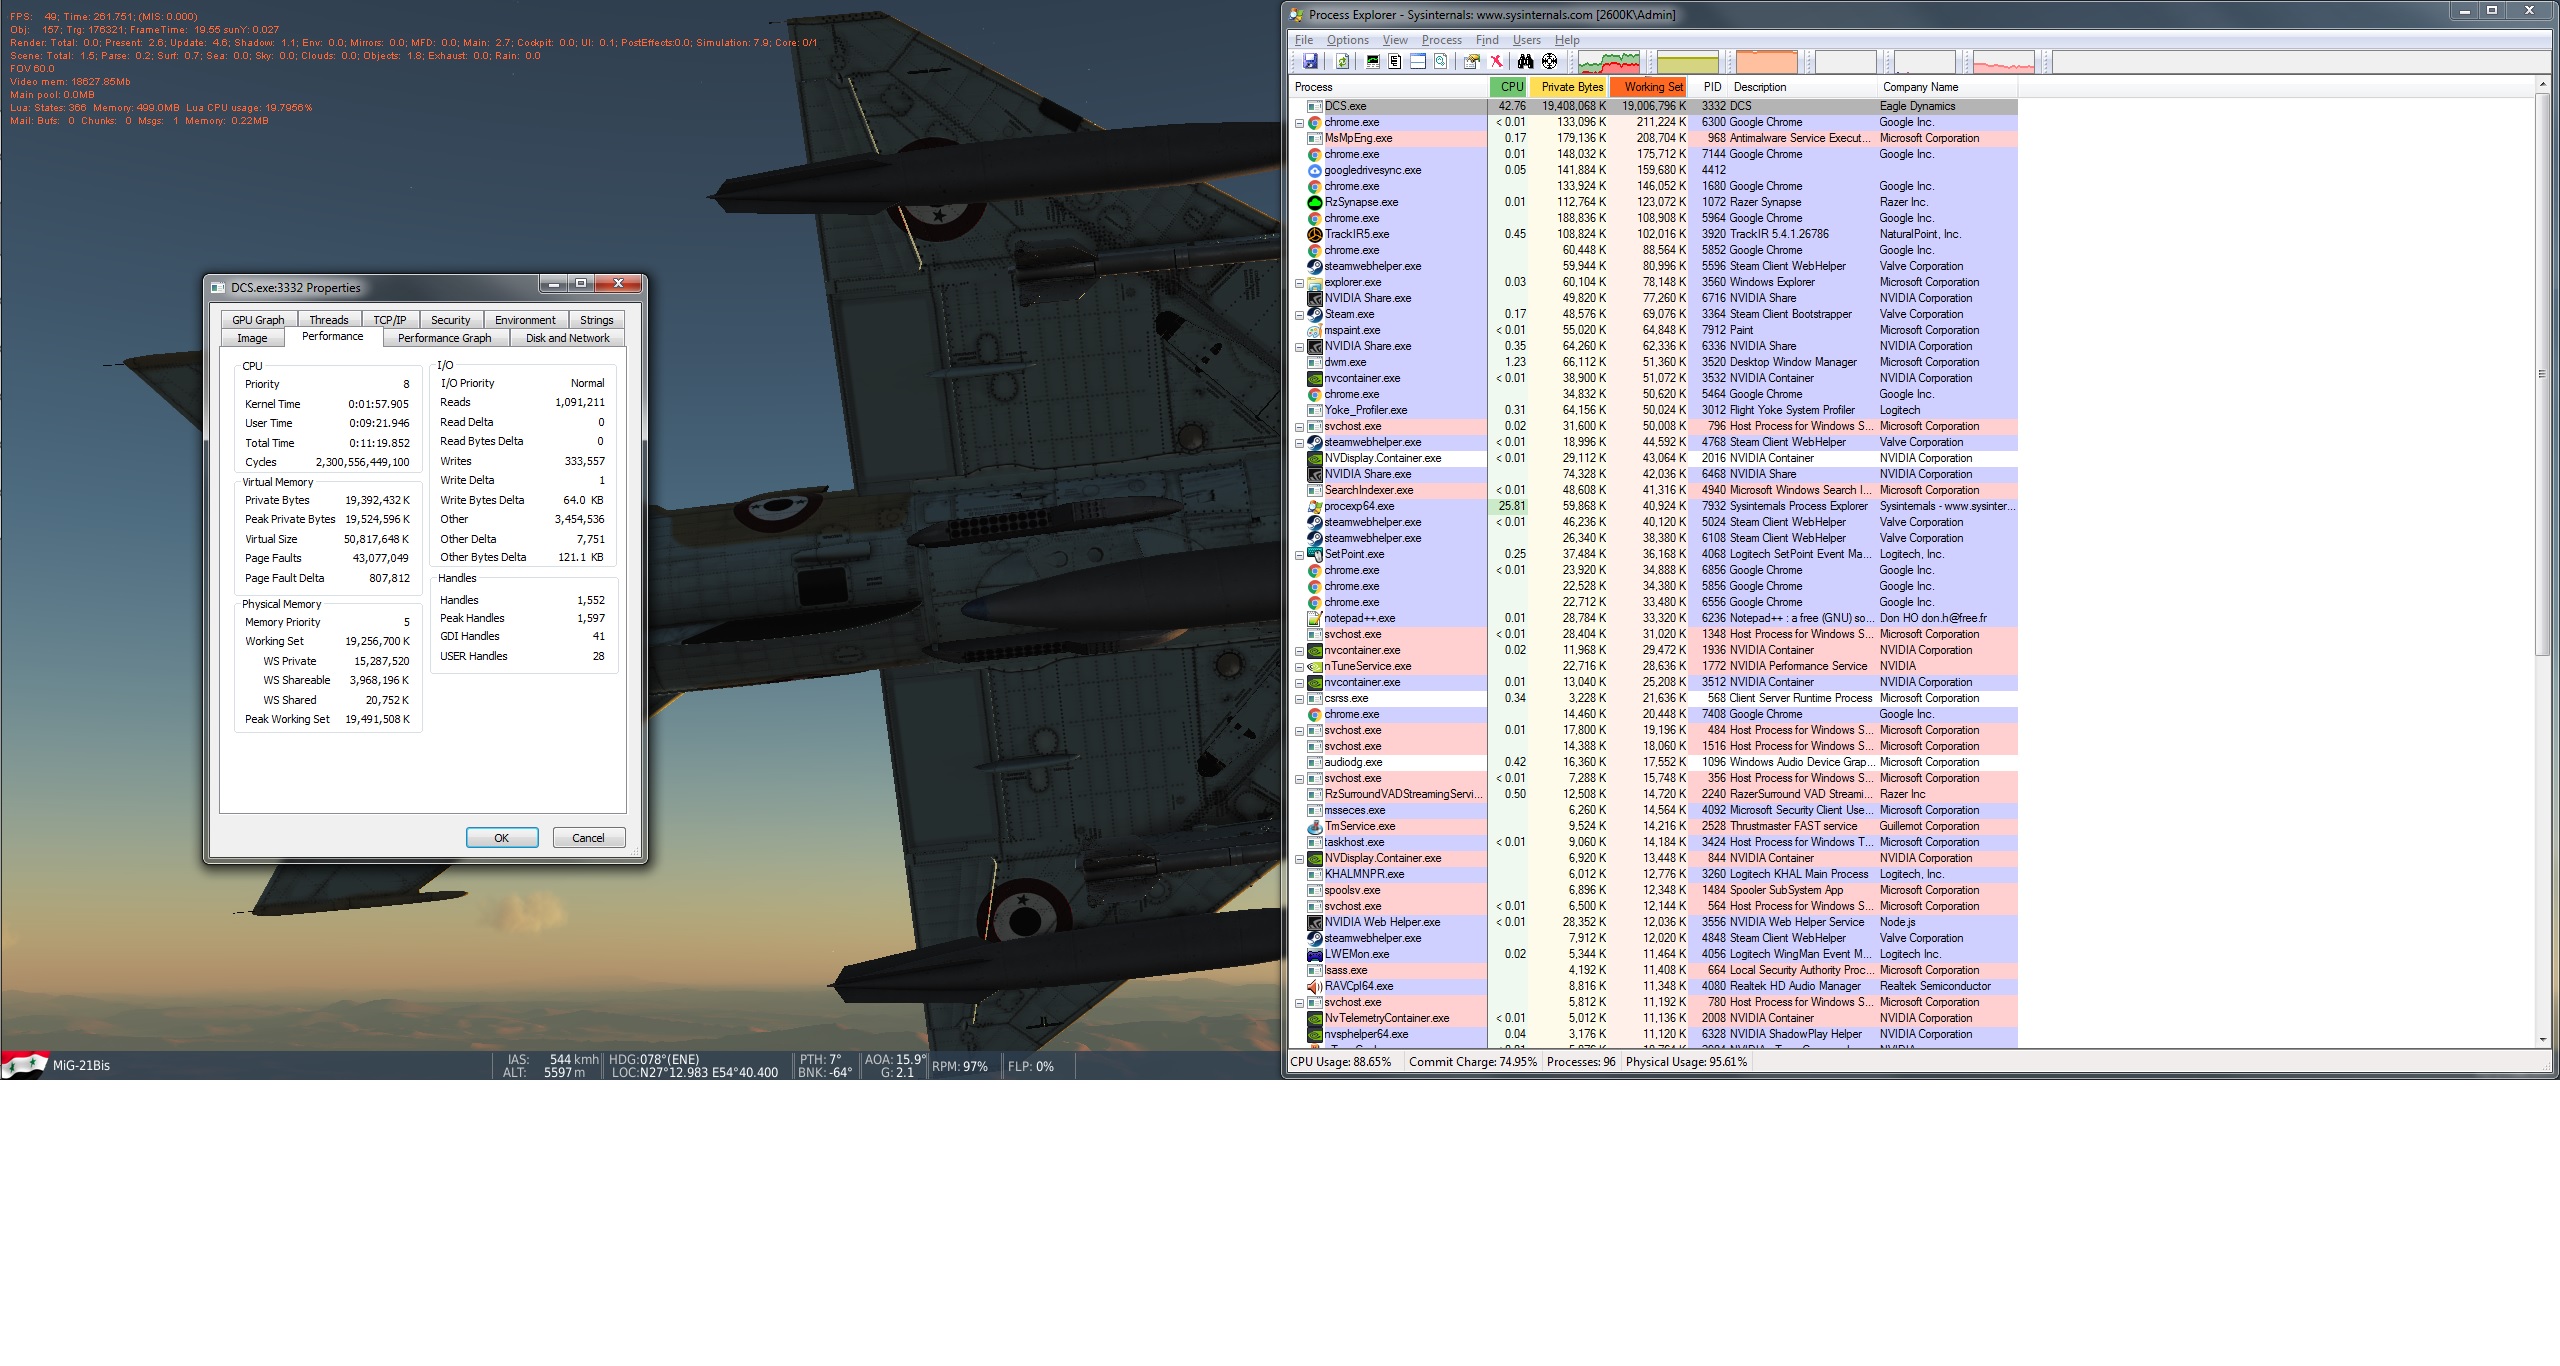Open System Information via the toolbar monitor icon
The image size is (2560, 1366).
[1373, 62]
